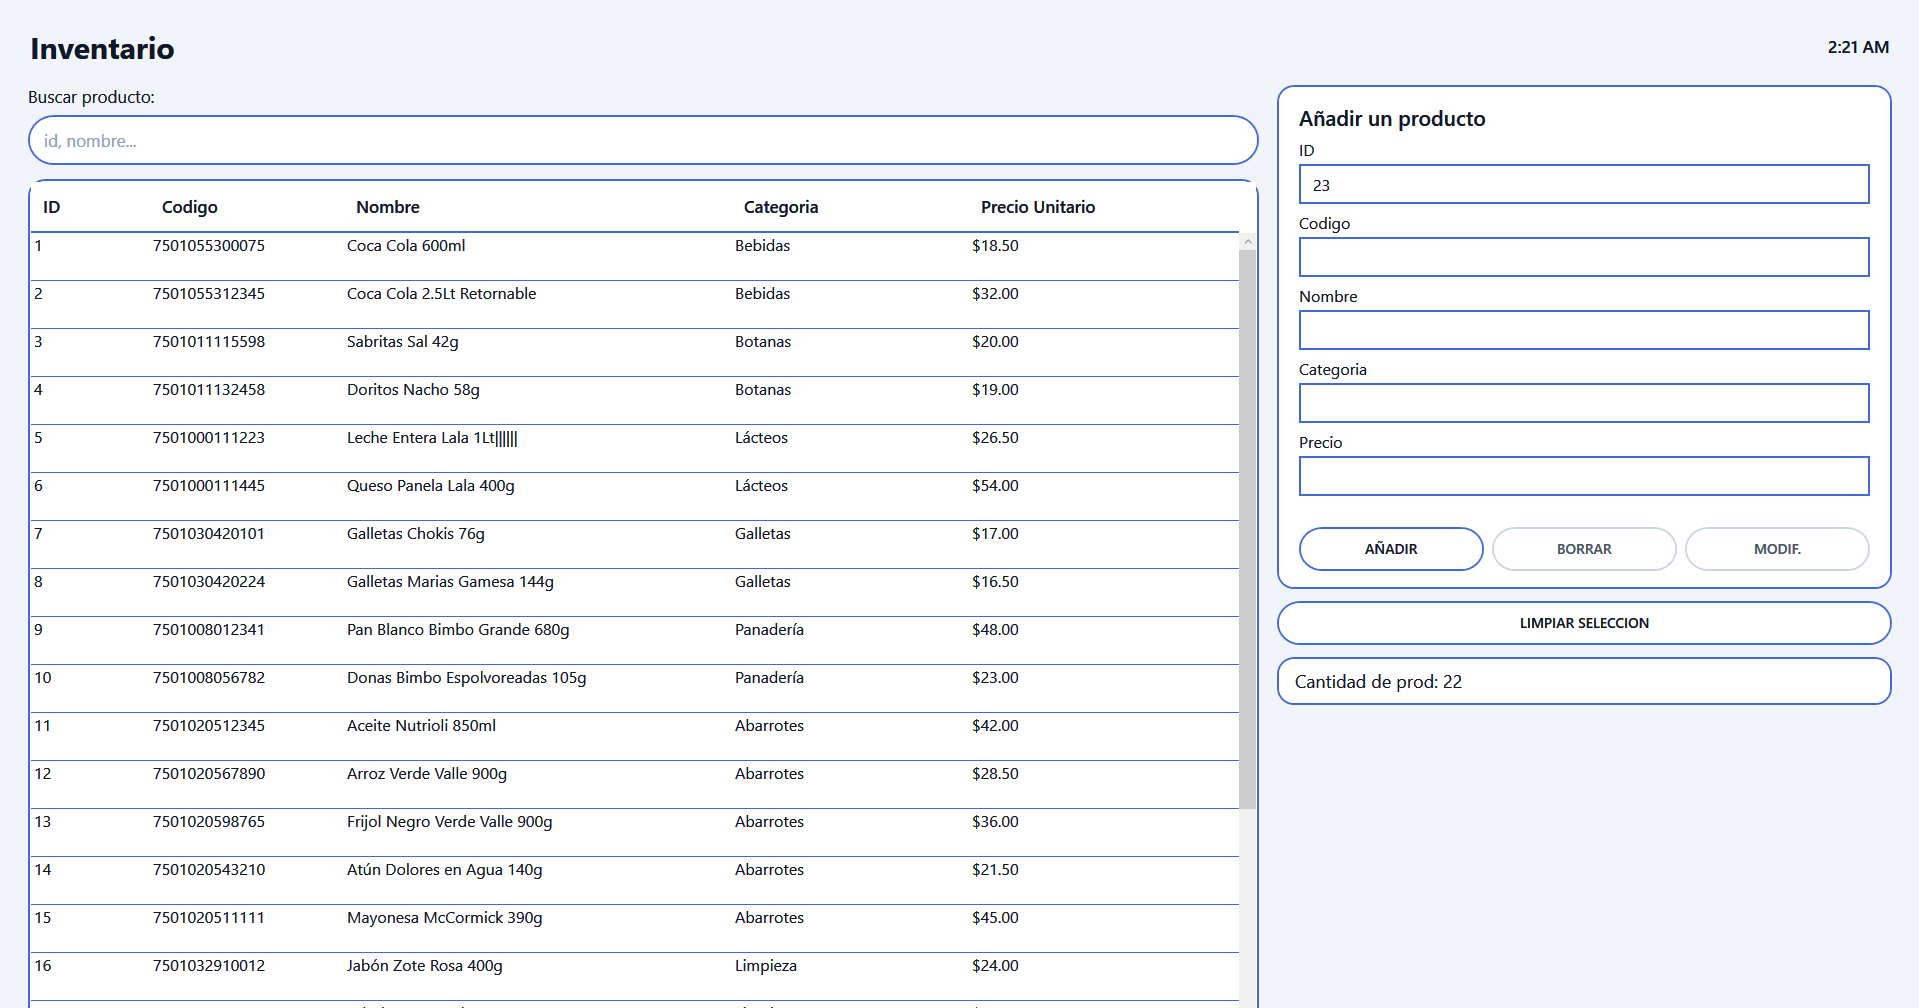This screenshot has width=1919, height=1008.
Task: Select Mayonesa McCormick 390g row
Action: tap(635, 929)
